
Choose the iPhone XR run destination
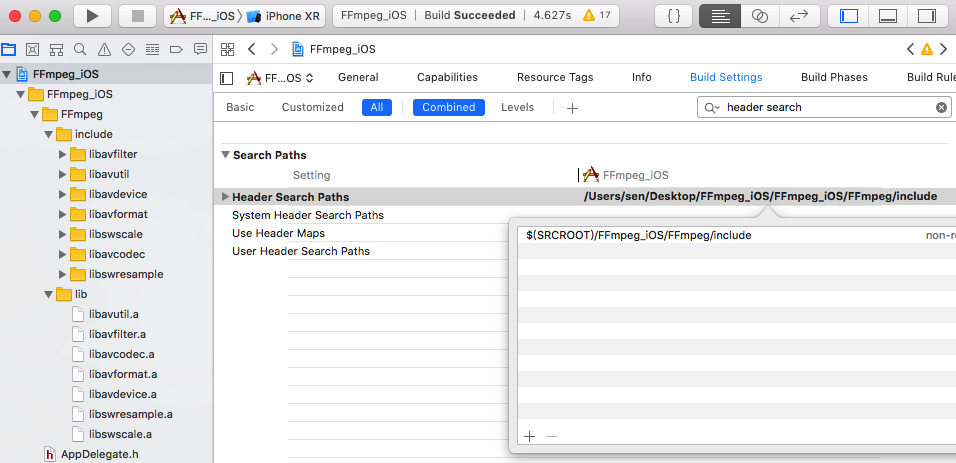tap(284, 16)
